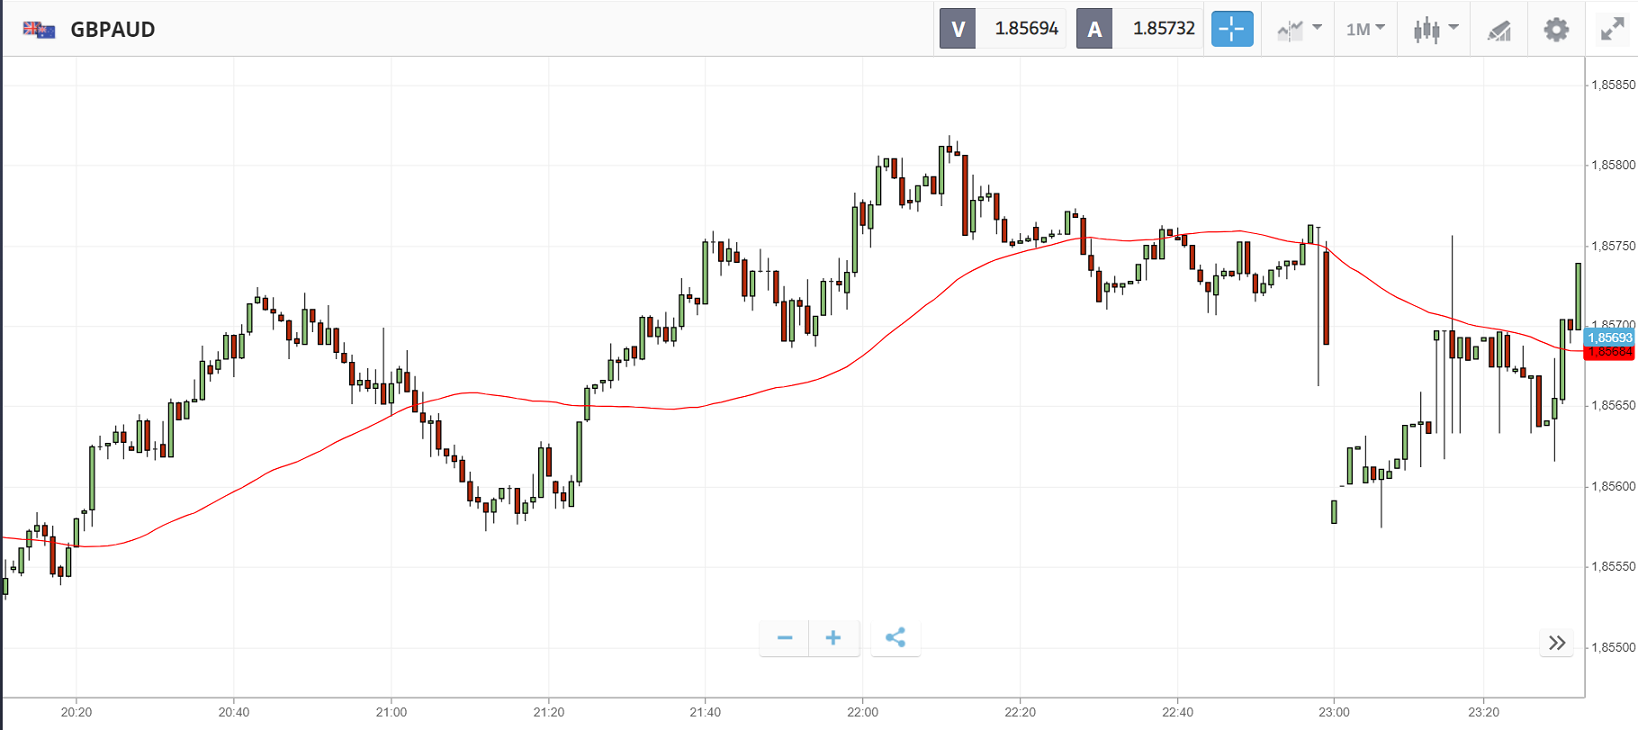
Task: Click the 22:00 time axis marker
Action: [x=862, y=712]
